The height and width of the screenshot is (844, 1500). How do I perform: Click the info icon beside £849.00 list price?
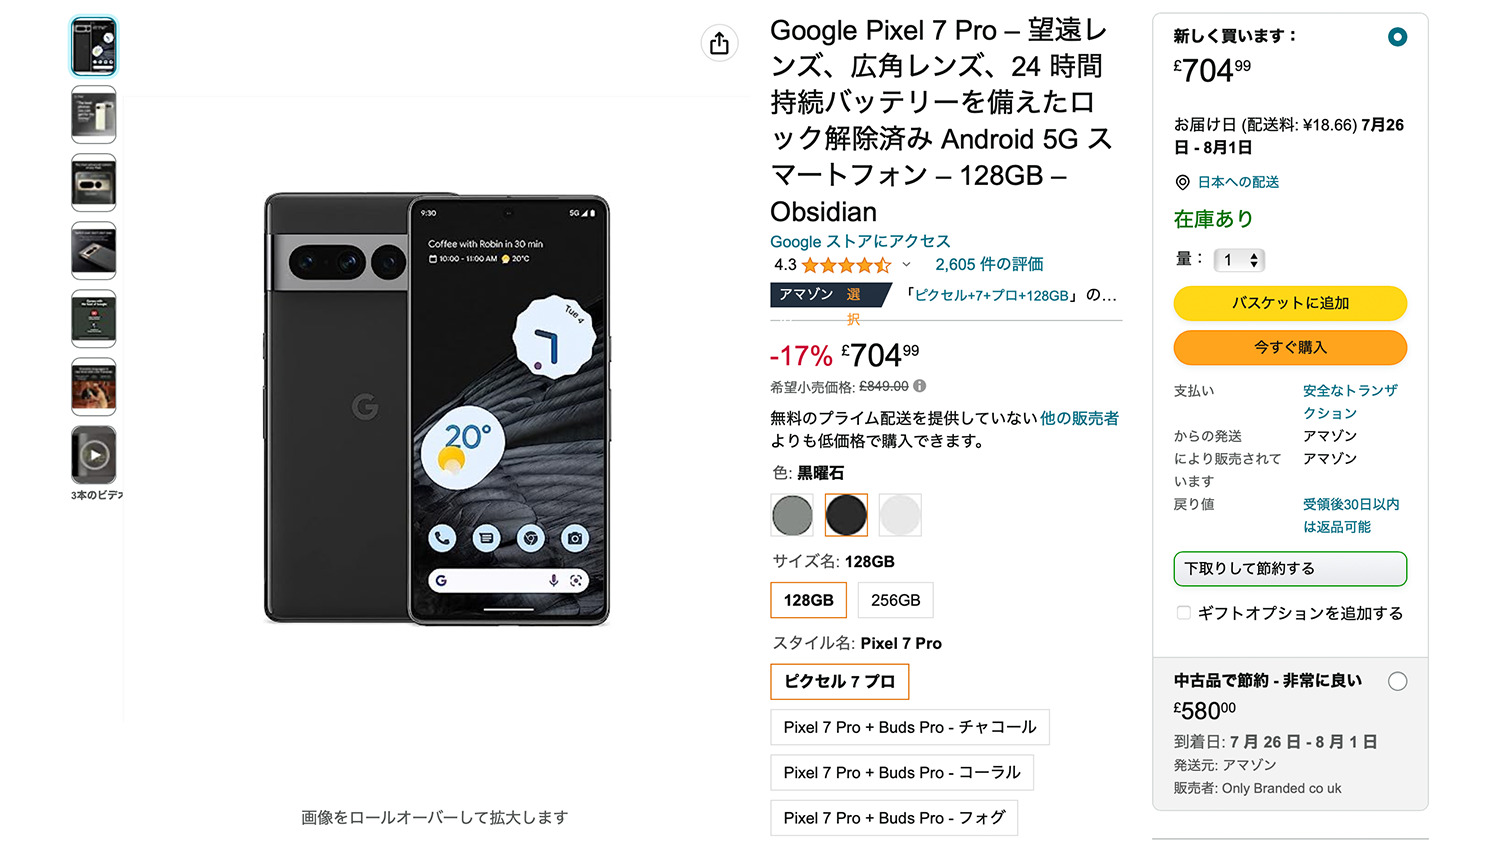[920, 386]
